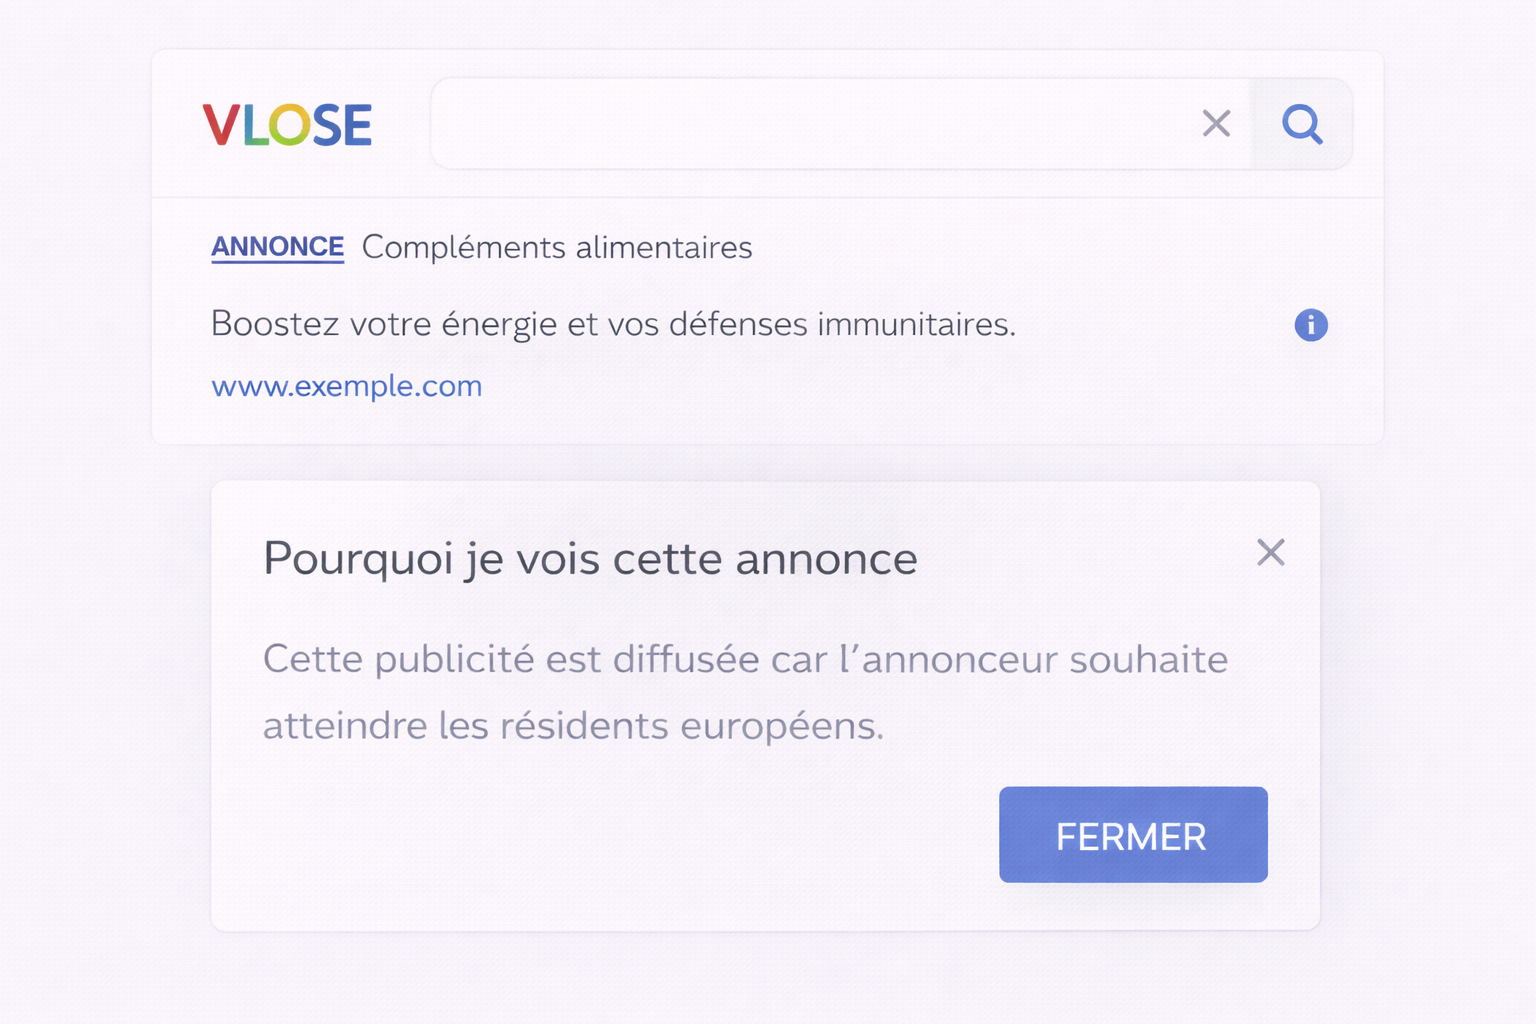
Task: Click the "Boostez votre énergie" ad description
Action: pos(612,324)
